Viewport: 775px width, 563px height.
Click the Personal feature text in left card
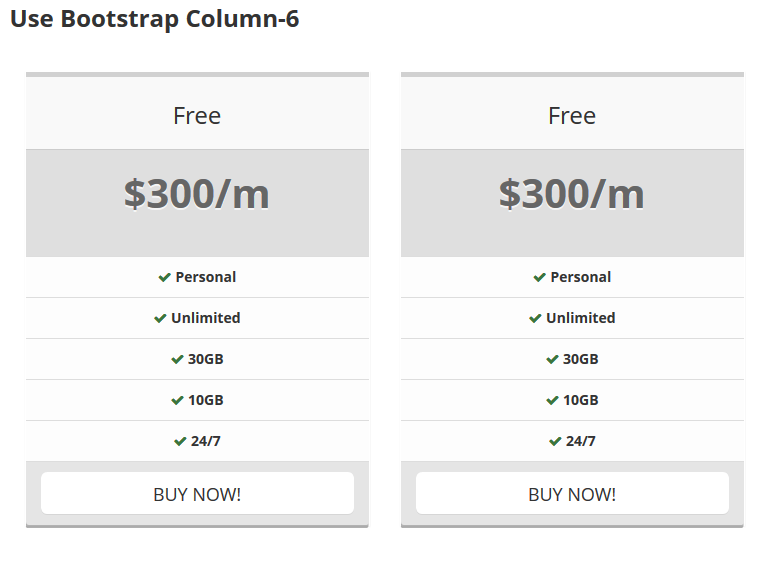click(x=206, y=277)
